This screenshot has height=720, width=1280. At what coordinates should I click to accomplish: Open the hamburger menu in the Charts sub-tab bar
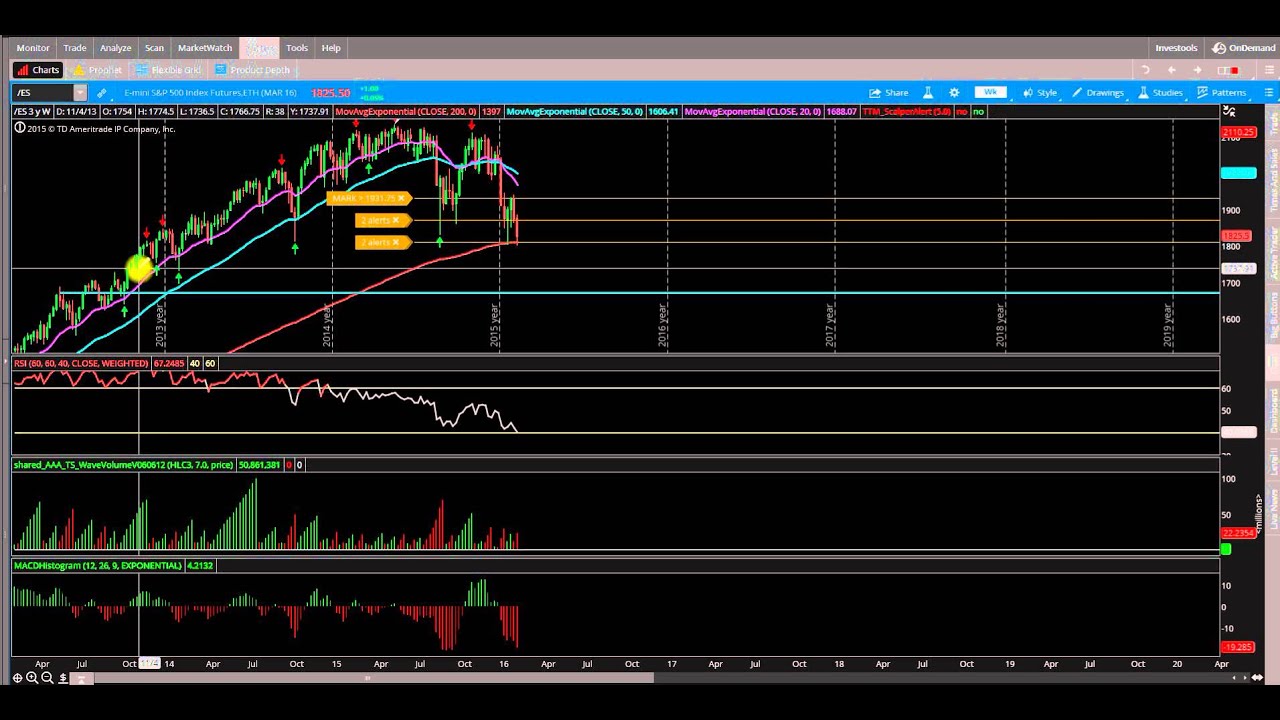[x=1267, y=70]
